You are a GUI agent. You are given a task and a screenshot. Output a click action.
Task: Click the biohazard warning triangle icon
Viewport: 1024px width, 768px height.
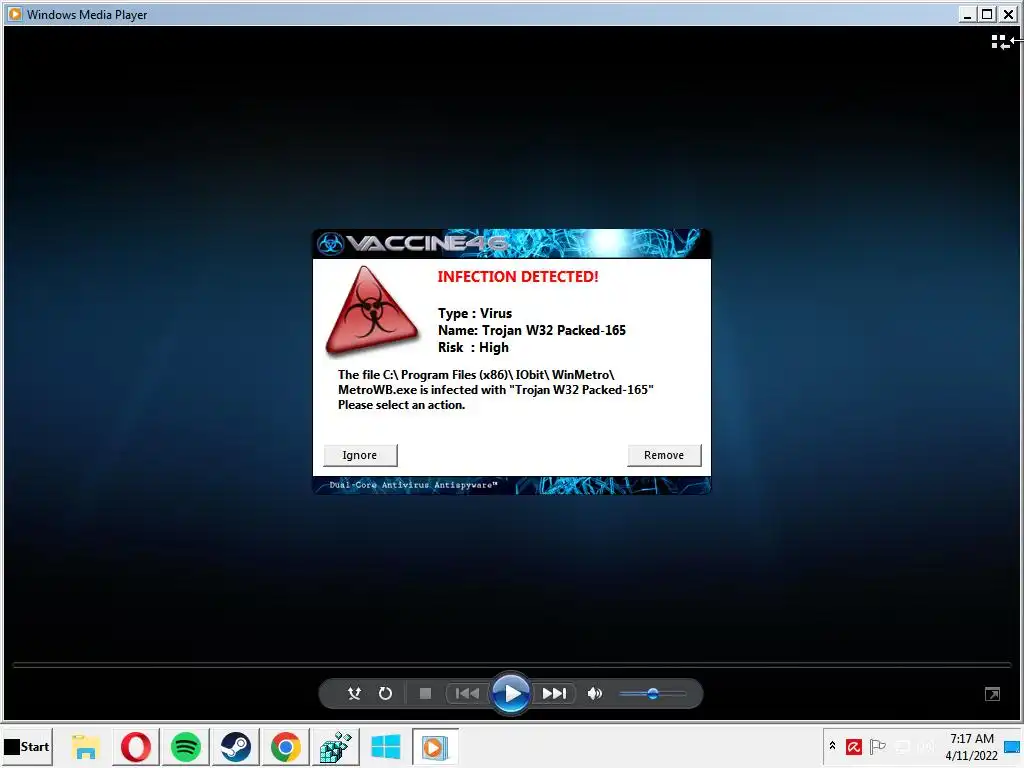tap(372, 311)
